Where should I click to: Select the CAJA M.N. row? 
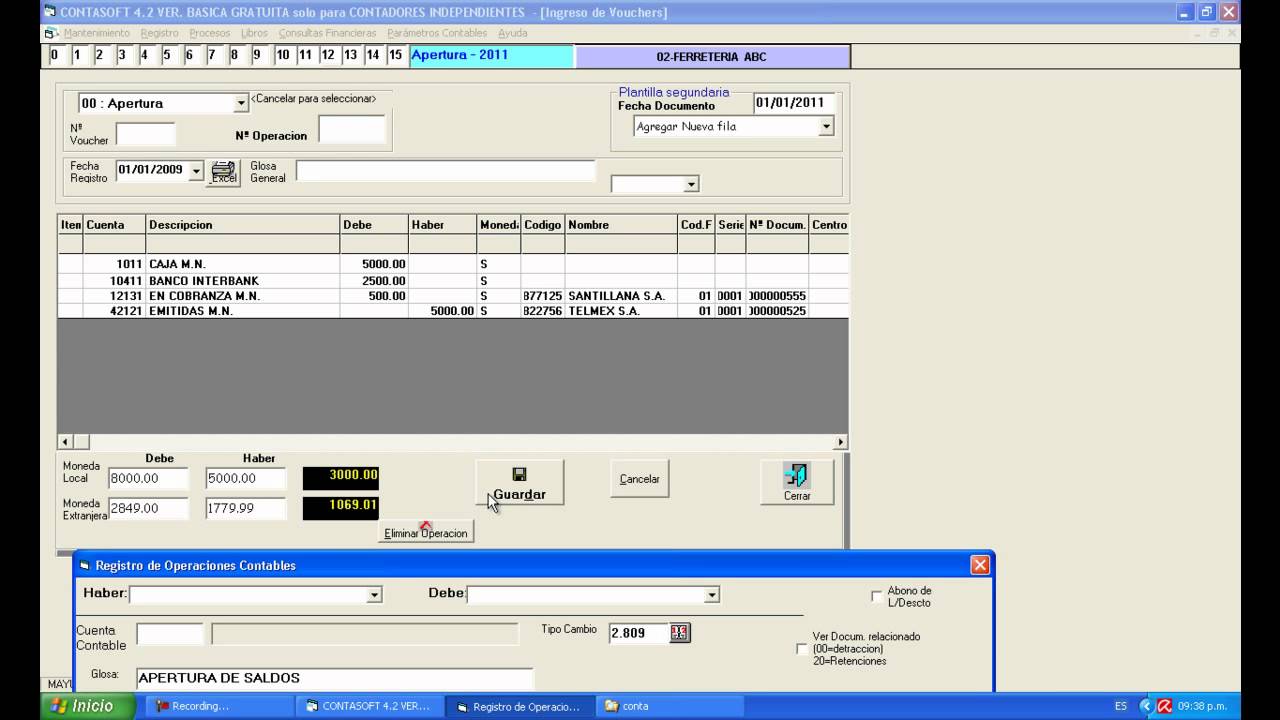(452, 264)
